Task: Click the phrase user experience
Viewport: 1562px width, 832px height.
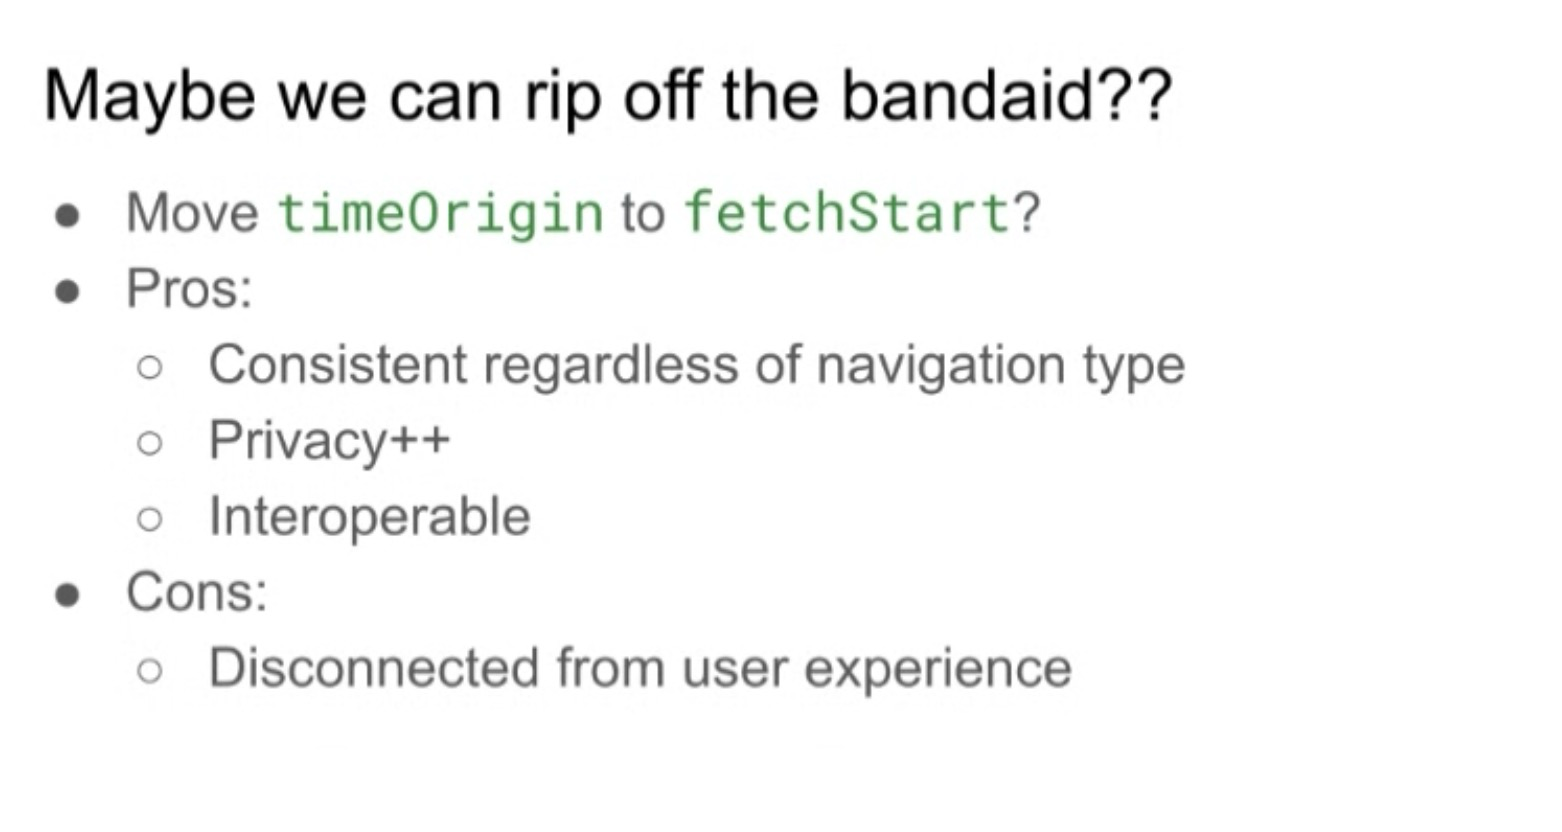Action: (876, 670)
